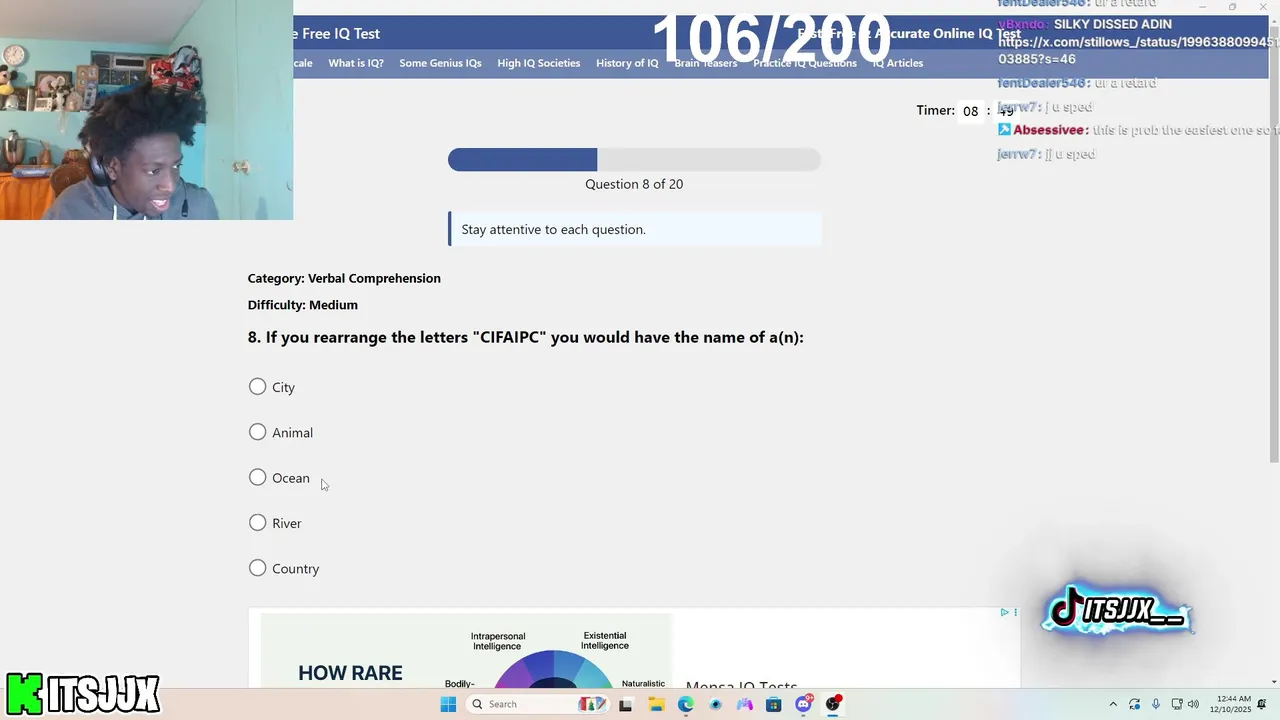Viewport: 1280px width, 720px height.
Task: Open the IQ Articles menu item
Action: [x=897, y=63]
